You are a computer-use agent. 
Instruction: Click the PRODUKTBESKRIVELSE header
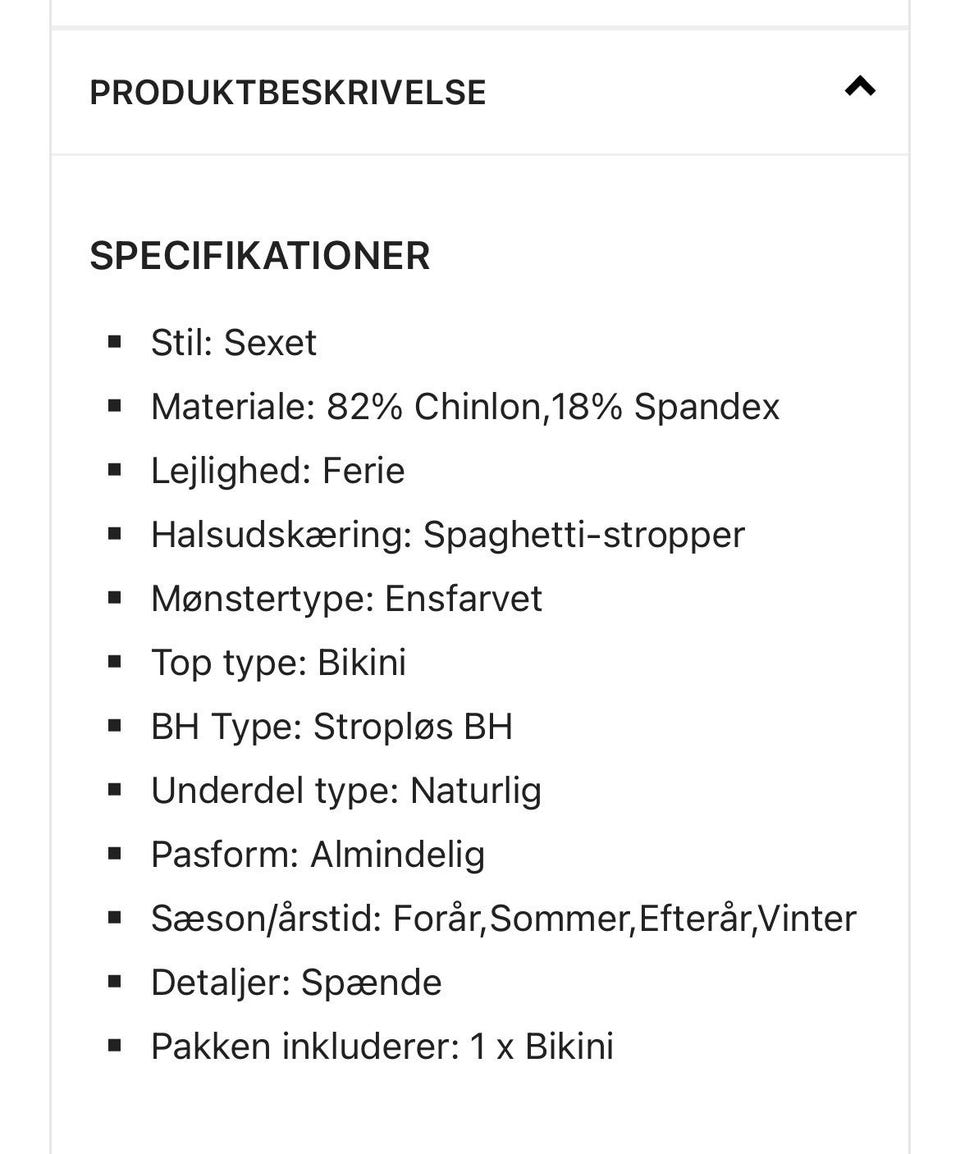(x=287, y=93)
